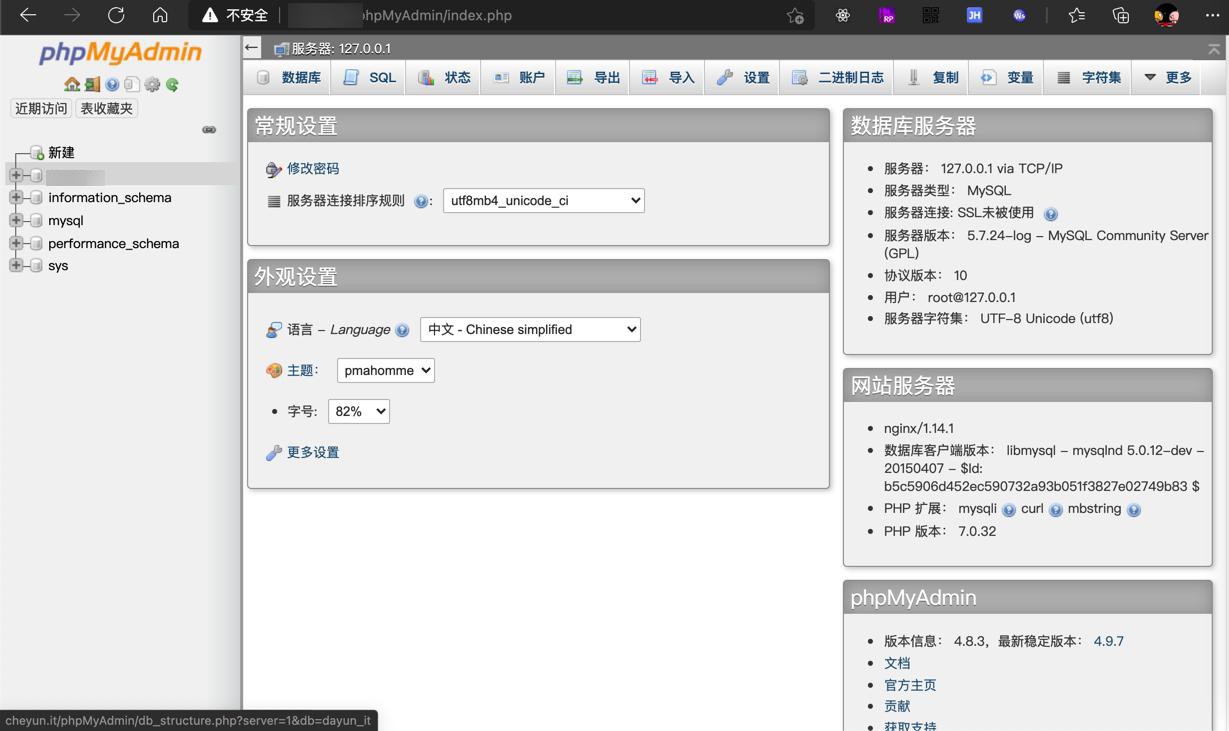Switch to the 变量 tab
1229x731 pixels.
1007,77
